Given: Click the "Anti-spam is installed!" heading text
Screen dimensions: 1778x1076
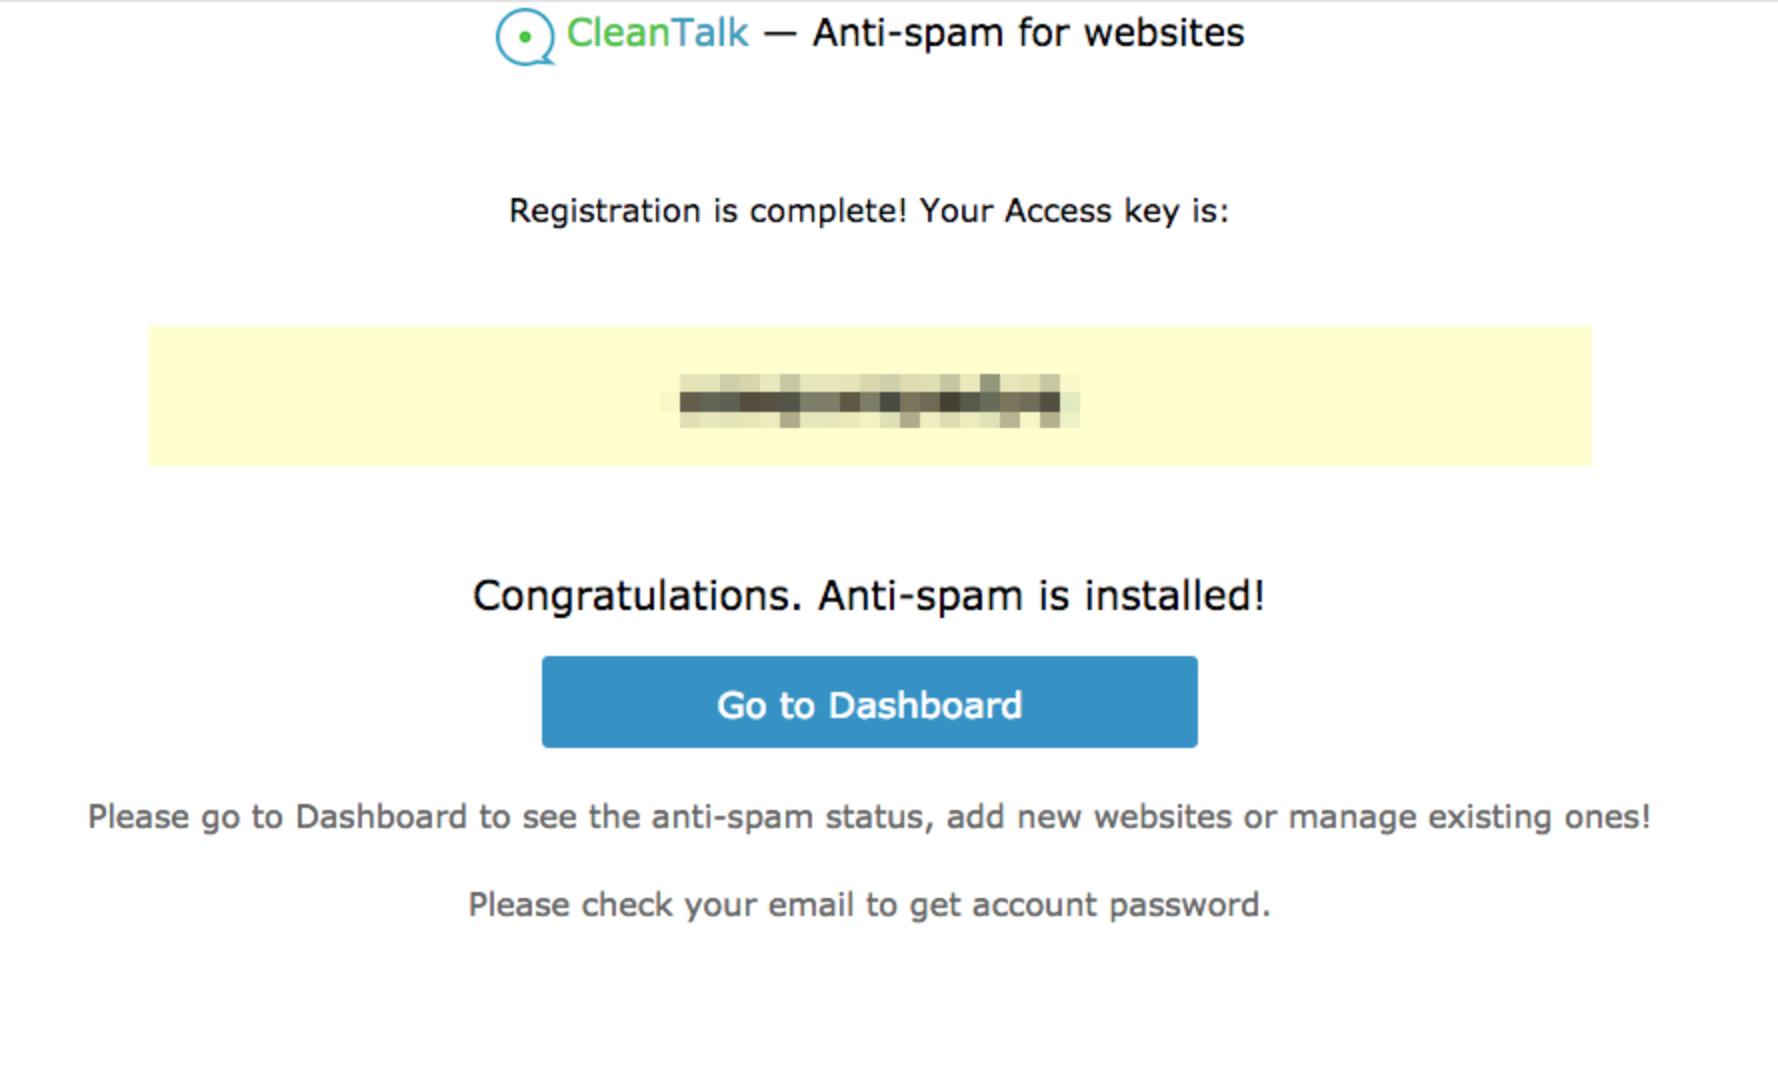Looking at the screenshot, I should 1041,596.
